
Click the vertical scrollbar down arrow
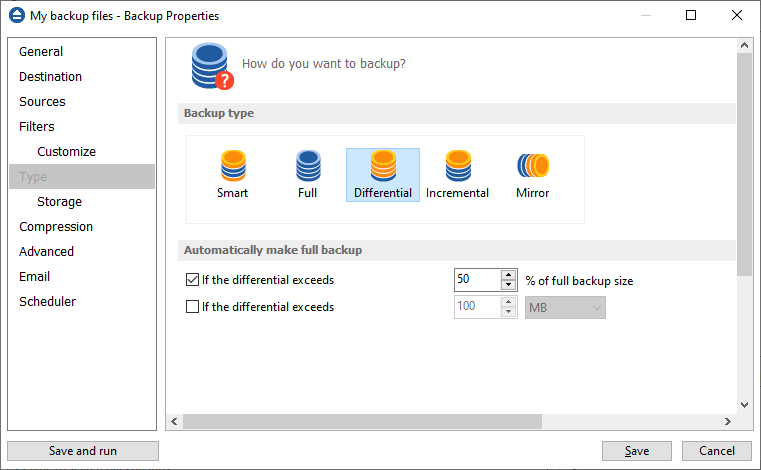pos(744,404)
